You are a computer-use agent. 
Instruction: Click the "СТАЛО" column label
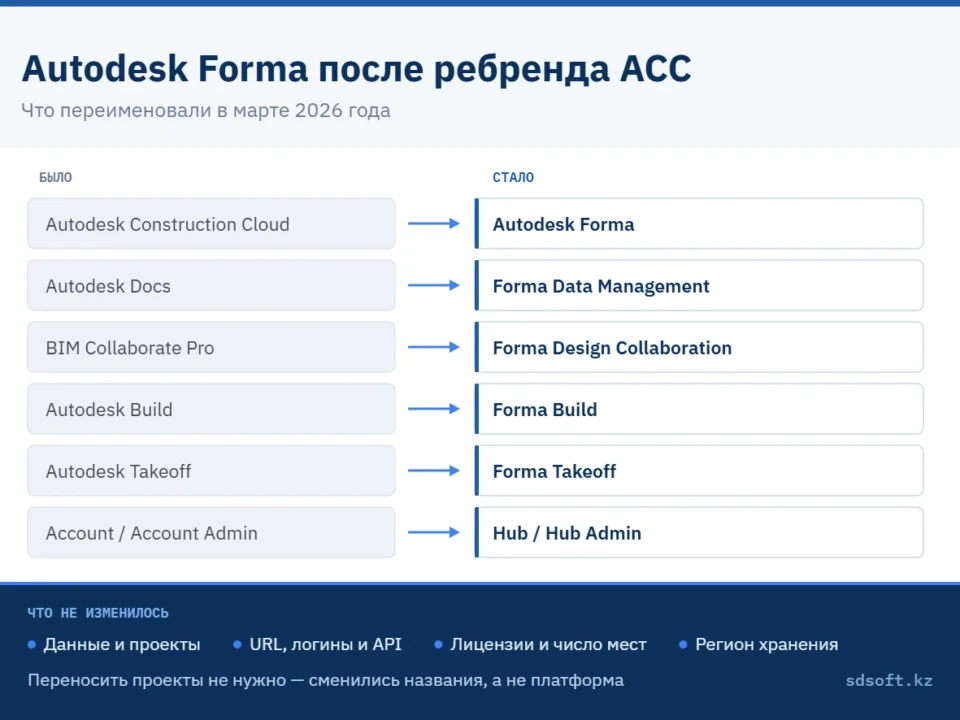(513, 178)
